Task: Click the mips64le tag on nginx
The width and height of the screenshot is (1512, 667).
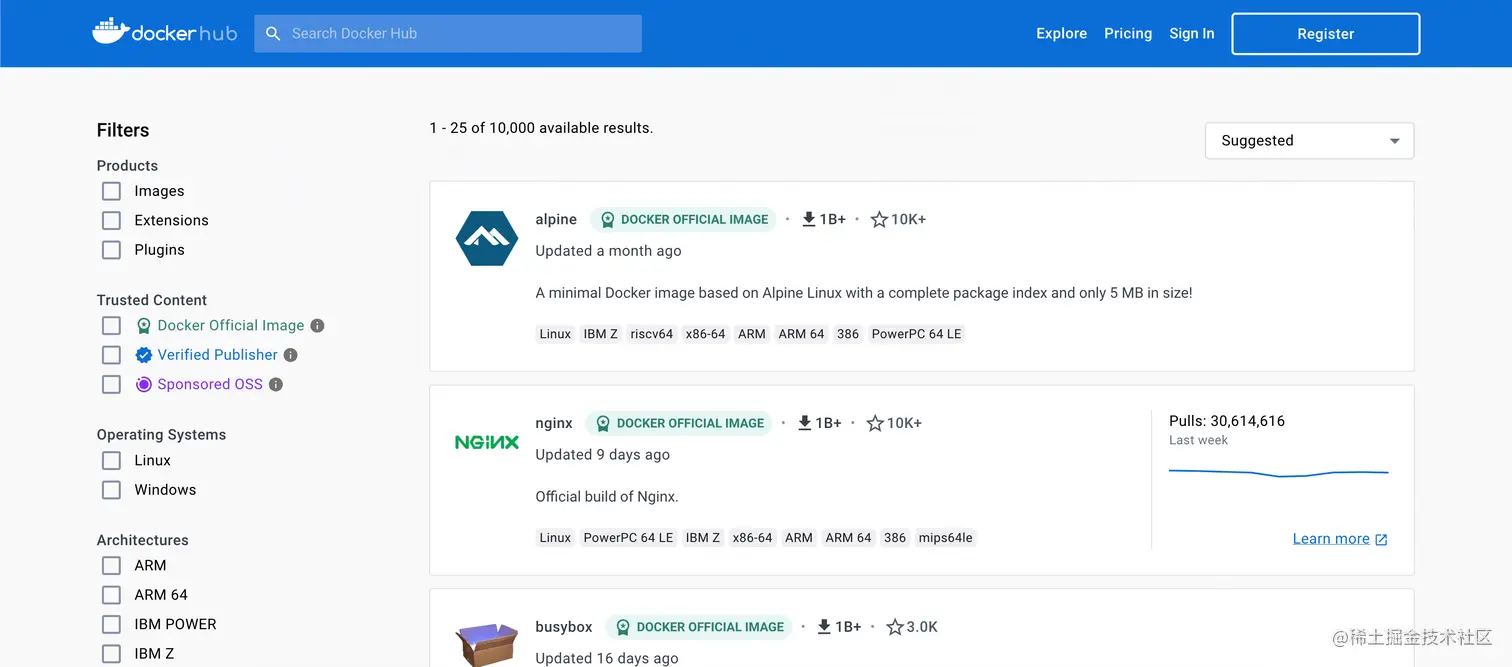Action: pos(945,538)
